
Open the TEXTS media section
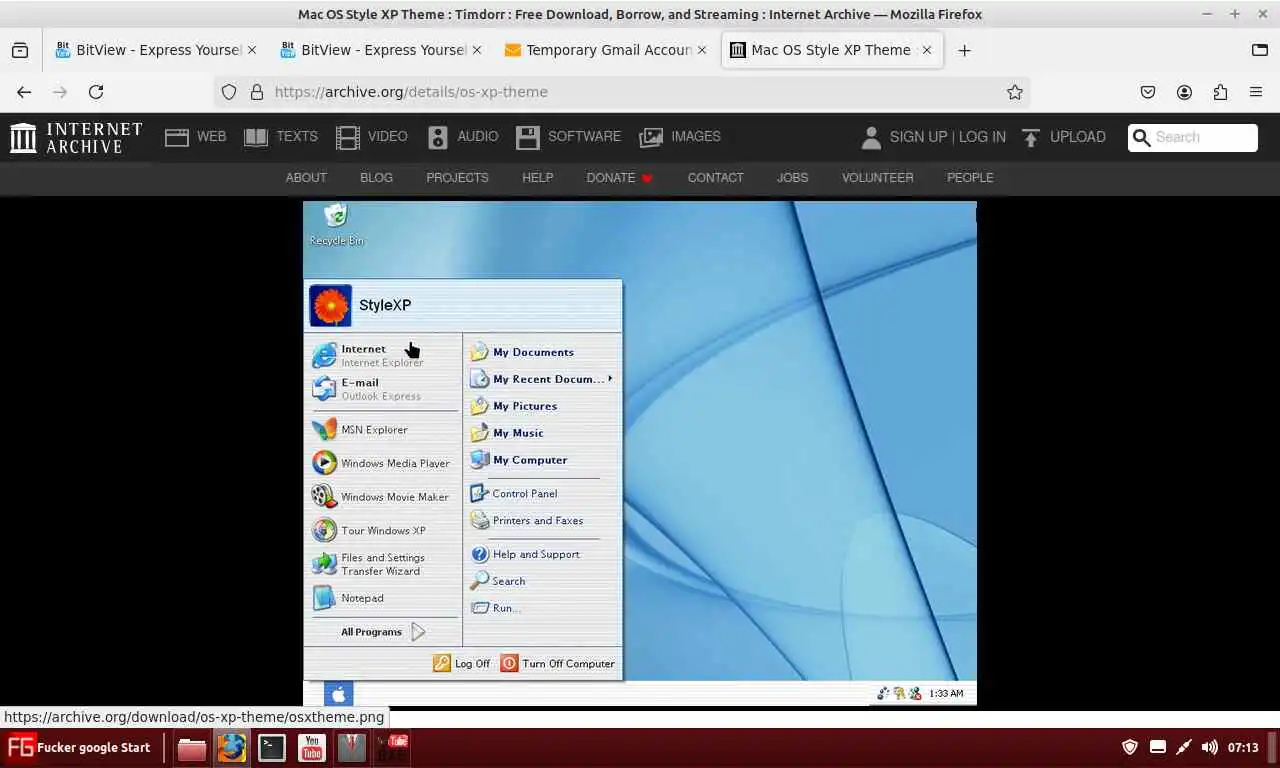pos(281,137)
